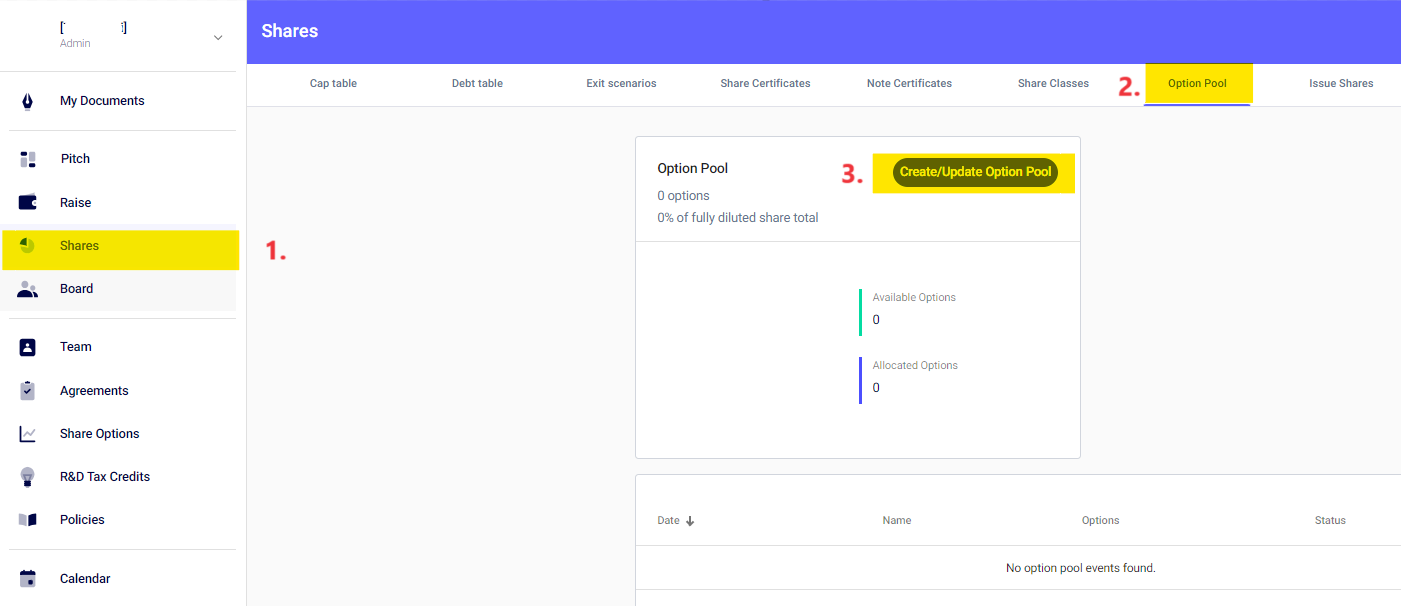
Task: Click the Team badge icon
Action: pyautogui.click(x=28, y=347)
